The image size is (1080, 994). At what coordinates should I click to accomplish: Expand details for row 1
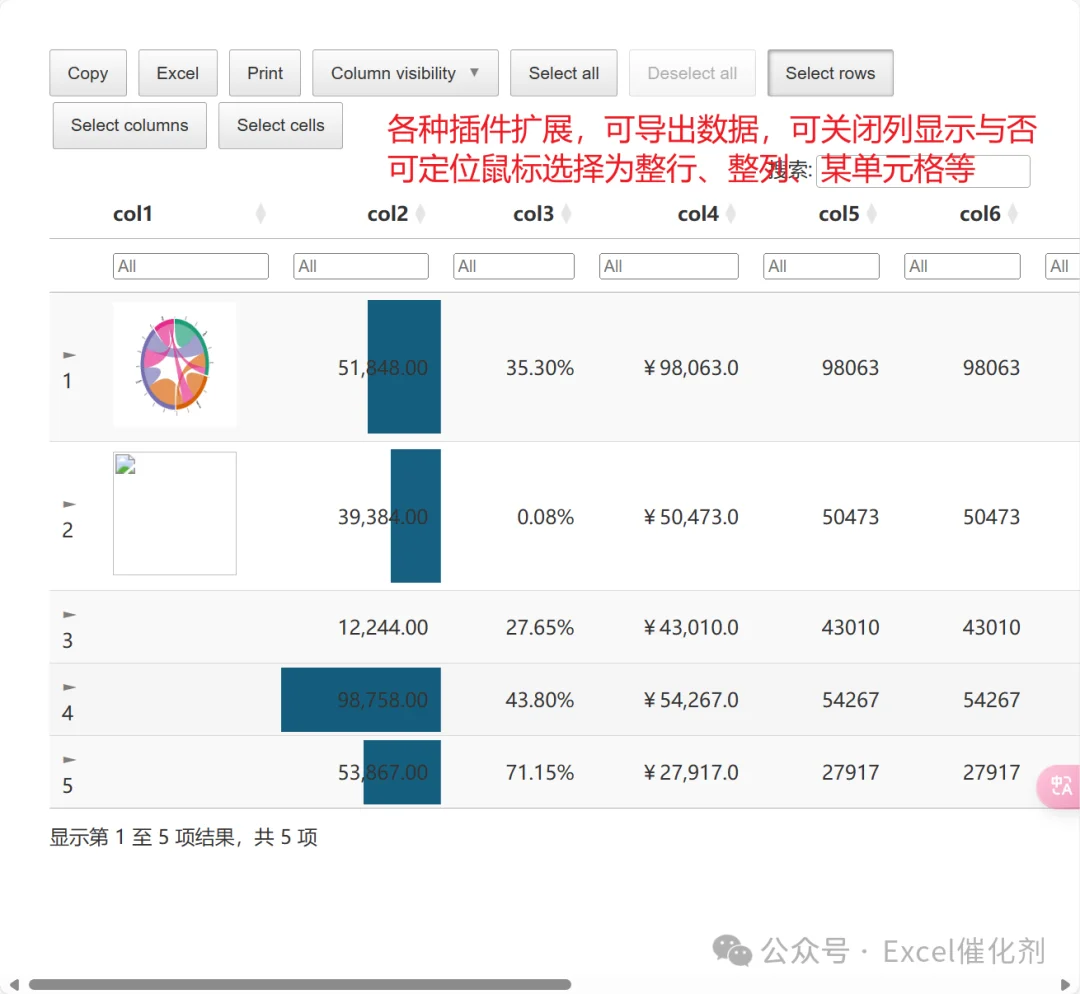69,355
